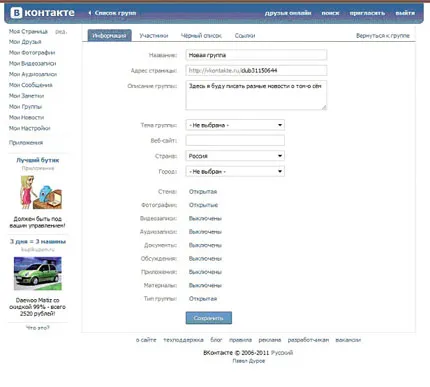Open Мои Группы in sidebar
This screenshot has height=387, width=430.
click(25, 107)
